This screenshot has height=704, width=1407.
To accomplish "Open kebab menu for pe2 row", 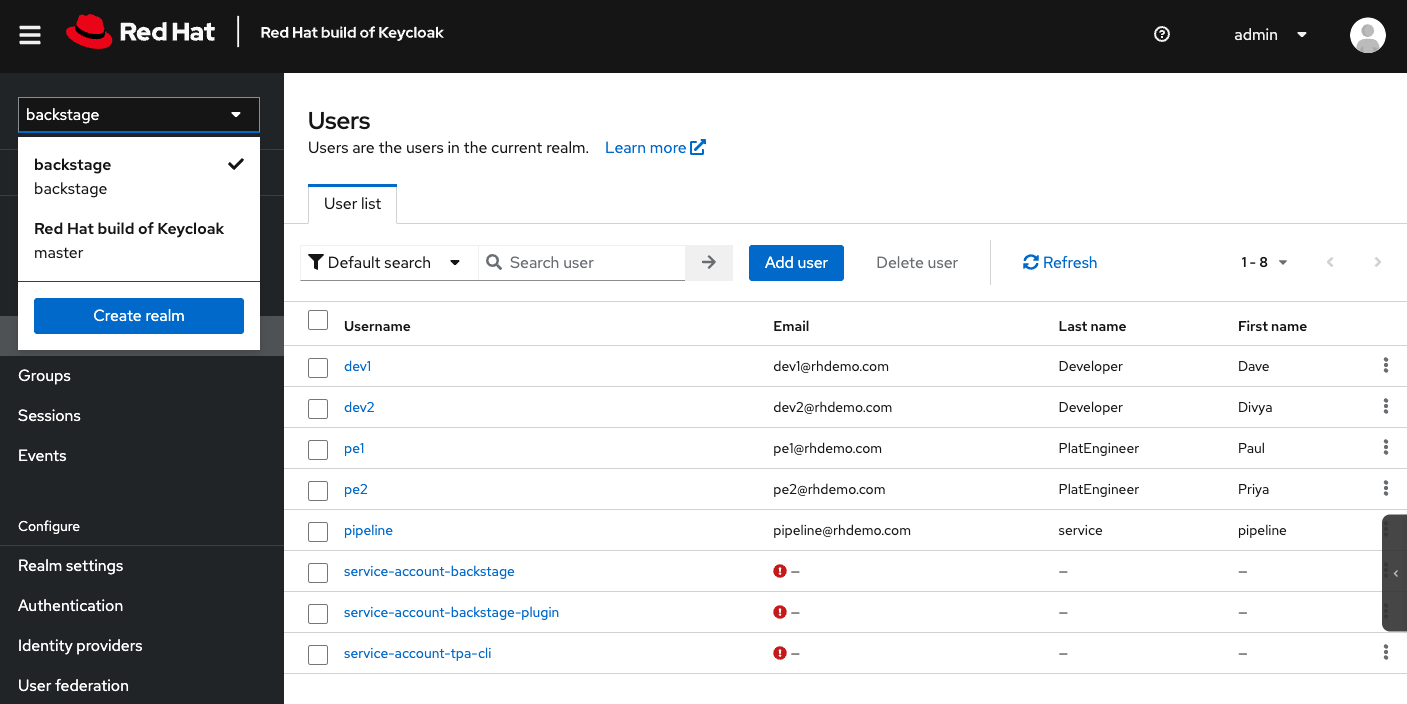I will (x=1385, y=488).
